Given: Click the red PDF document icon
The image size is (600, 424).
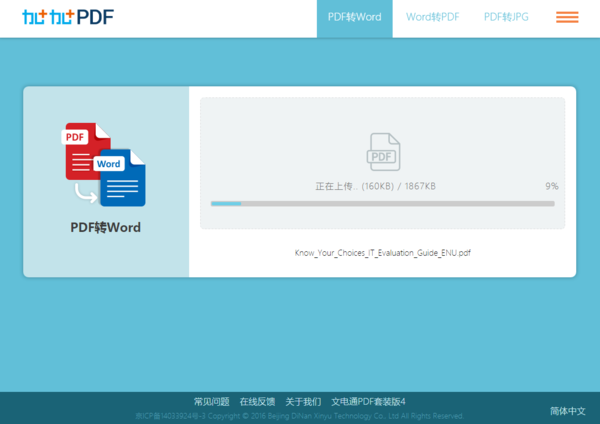Looking at the screenshot, I should pyautogui.click(x=86, y=151).
